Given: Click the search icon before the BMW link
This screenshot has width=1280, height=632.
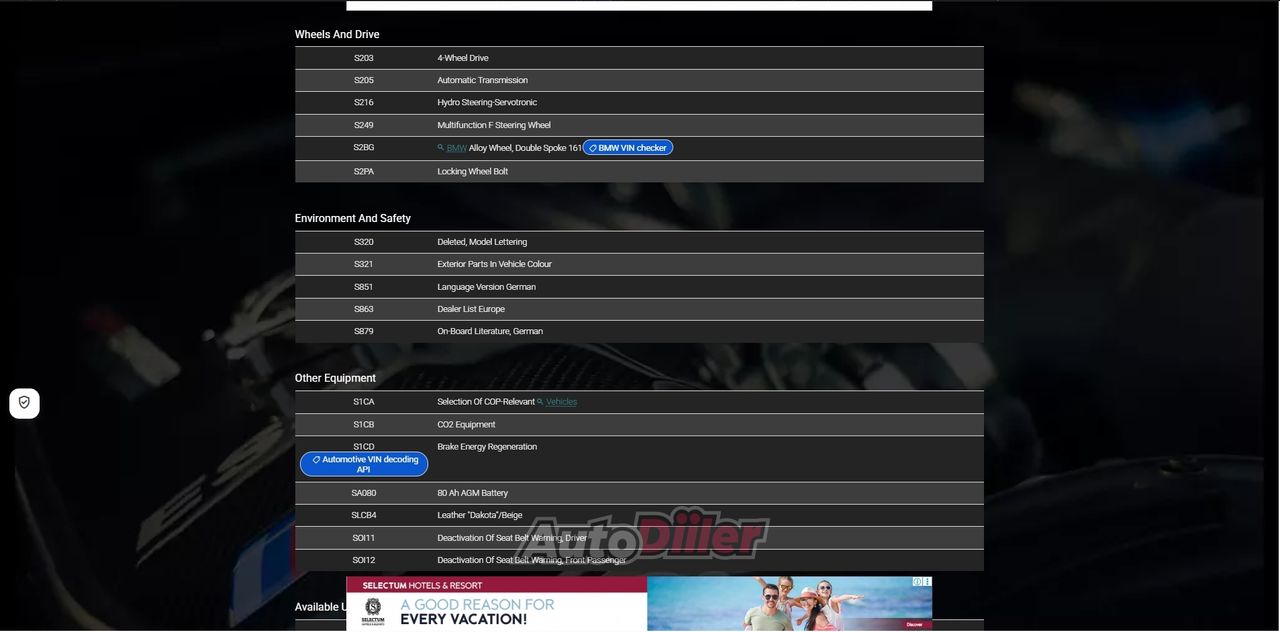Looking at the screenshot, I should coord(441,148).
